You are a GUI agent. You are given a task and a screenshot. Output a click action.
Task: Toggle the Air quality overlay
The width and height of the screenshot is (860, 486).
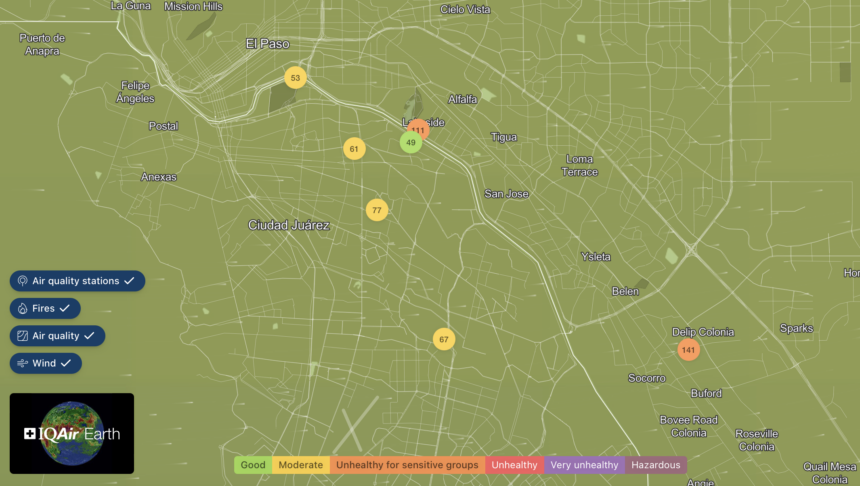point(58,336)
